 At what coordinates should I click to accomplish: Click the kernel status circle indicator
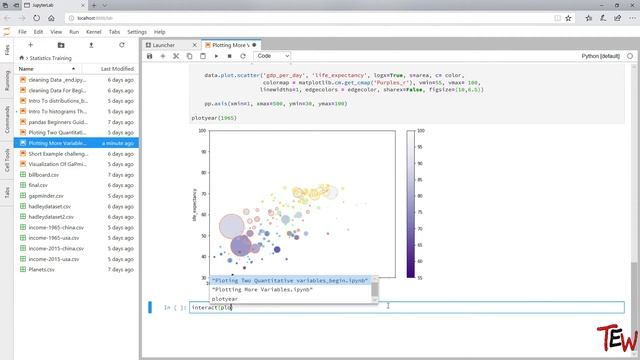click(x=630, y=56)
